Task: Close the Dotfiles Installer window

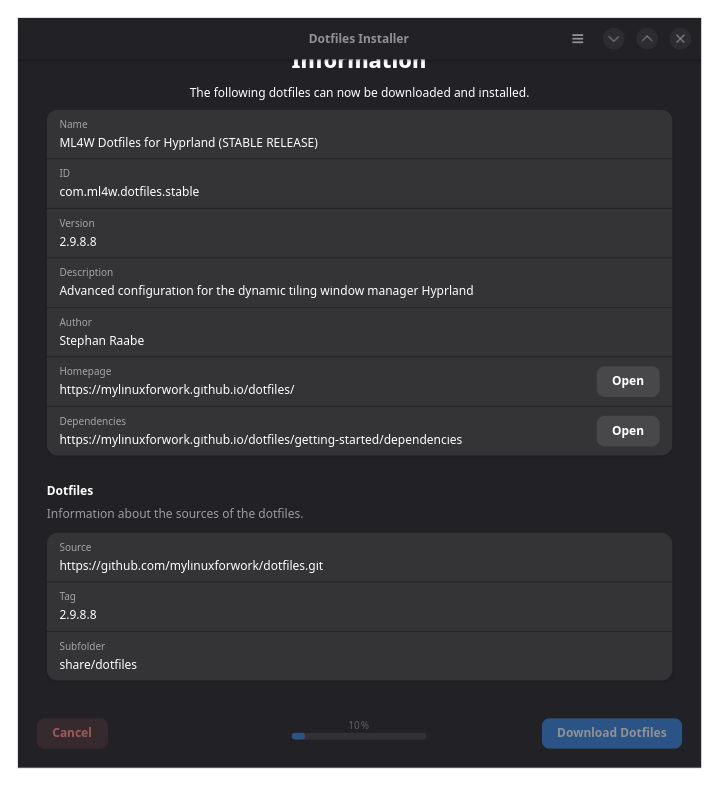Action: pos(680,39)
